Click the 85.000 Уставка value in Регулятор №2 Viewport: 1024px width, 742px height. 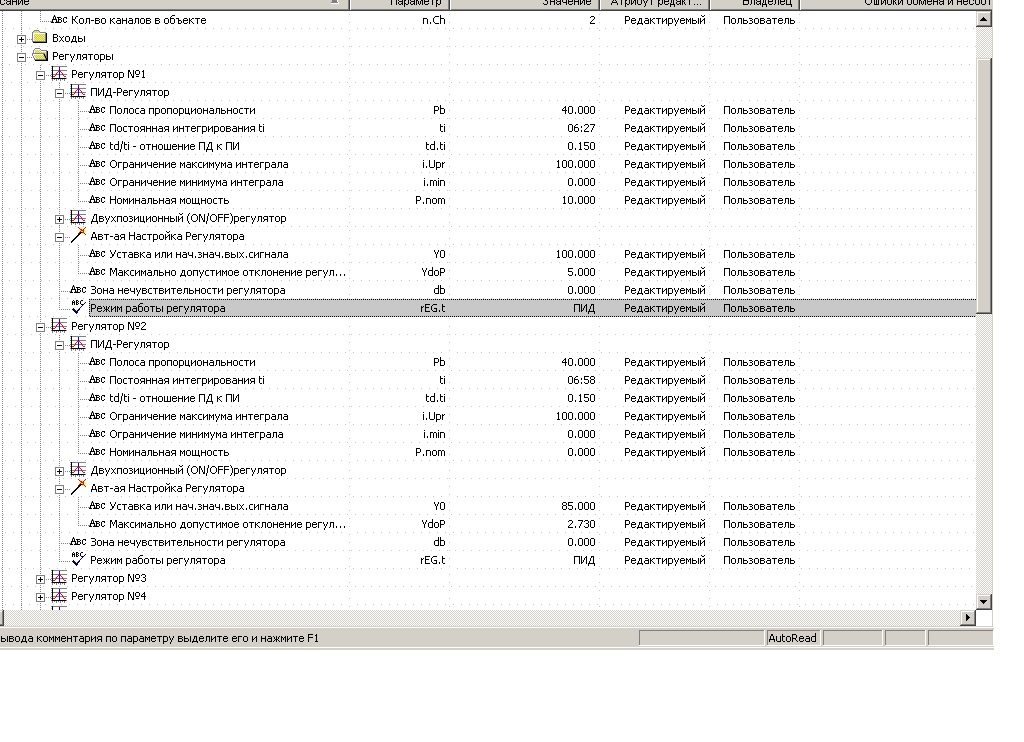575,506
